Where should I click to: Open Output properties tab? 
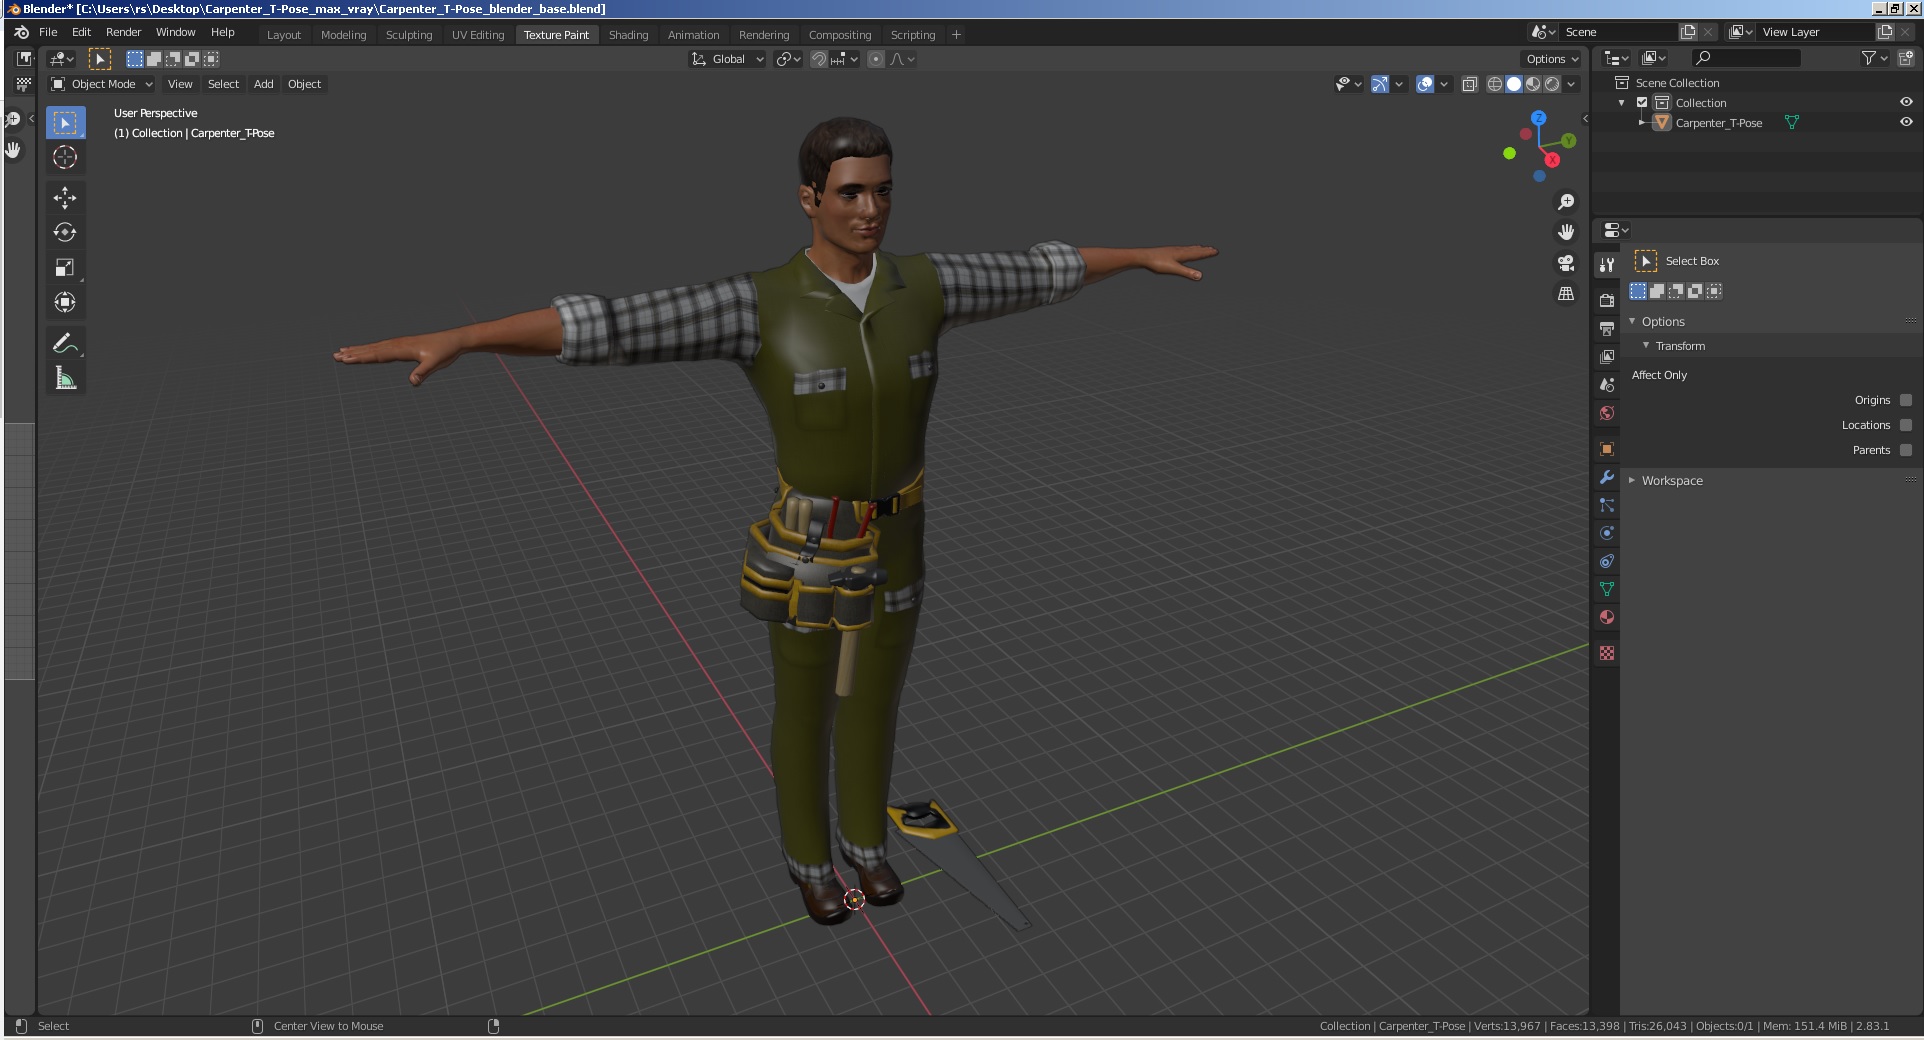(1607, 328)
